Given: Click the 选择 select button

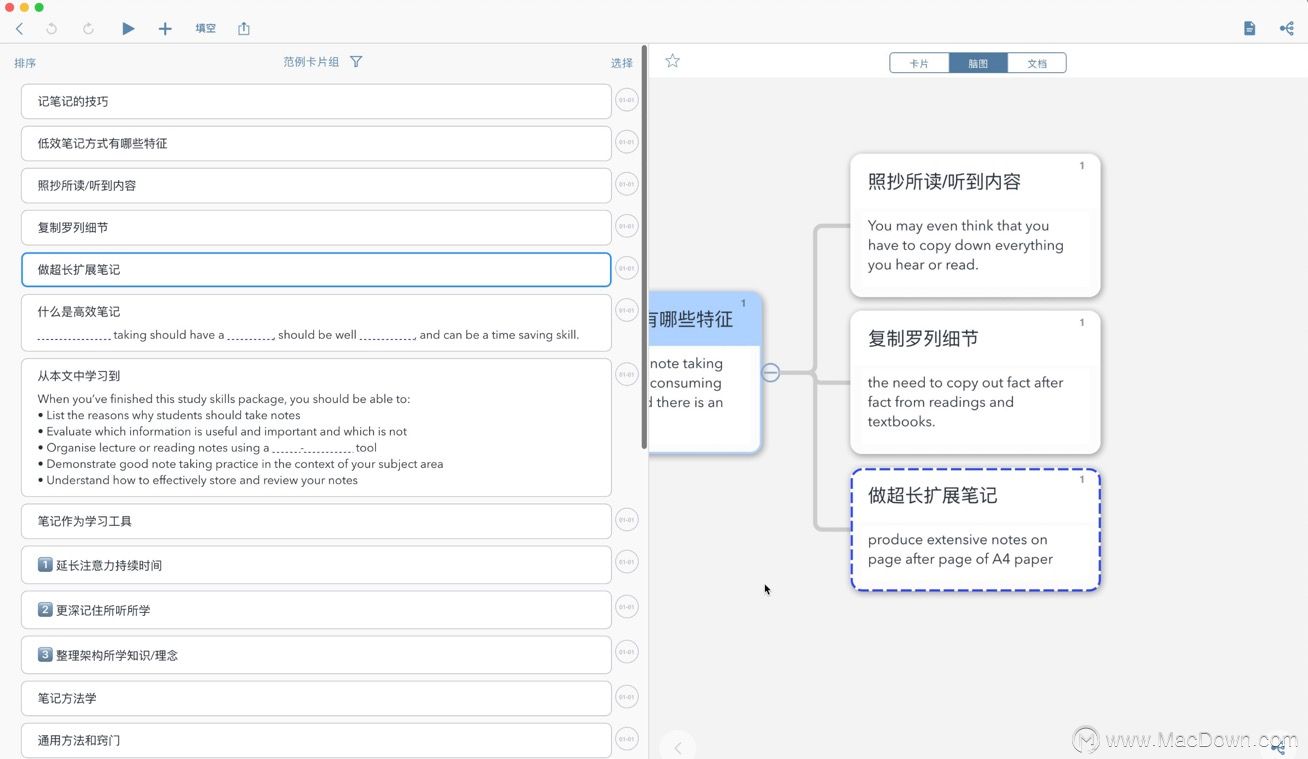Looking at the screenshot, I should (x=622, y=63).
